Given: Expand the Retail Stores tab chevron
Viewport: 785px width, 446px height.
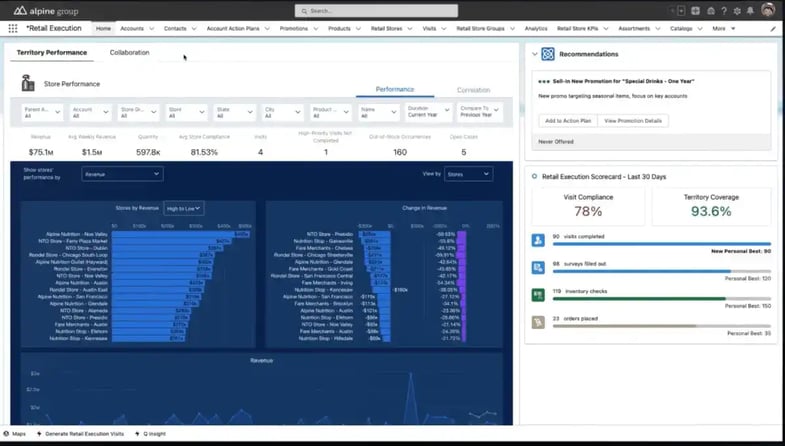Looking at the screenshot, I should point(410,29).
